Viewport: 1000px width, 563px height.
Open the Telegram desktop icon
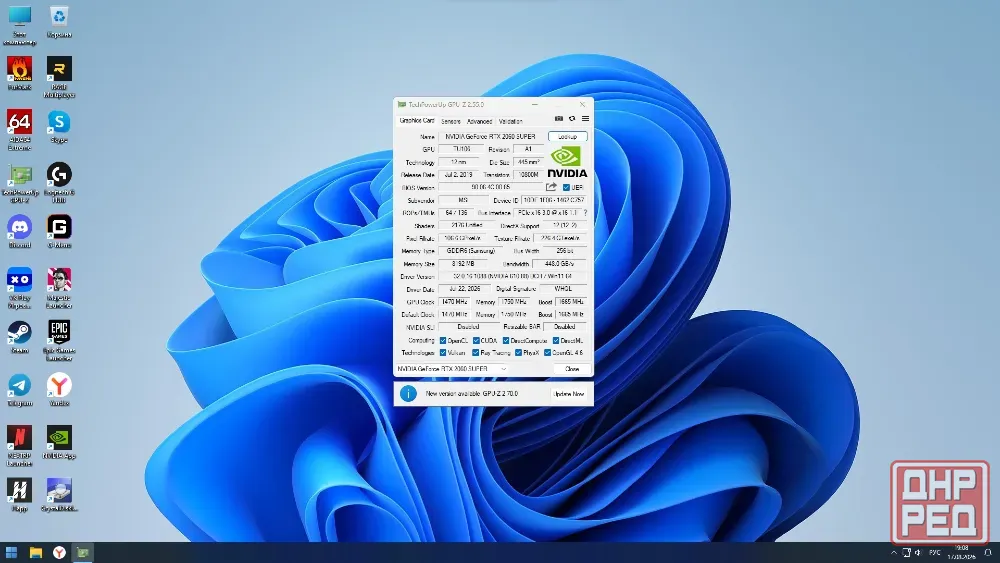20,390
